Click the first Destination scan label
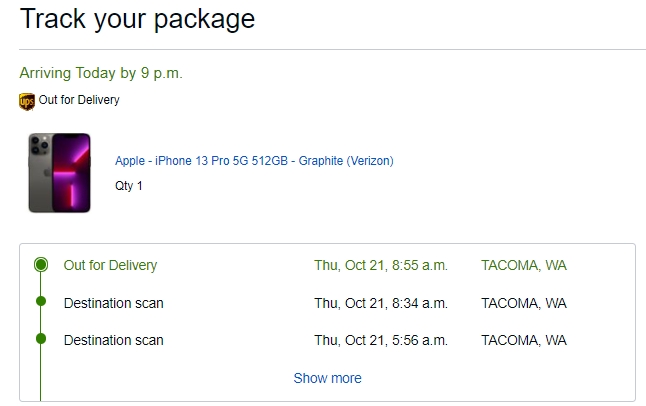This screenshot has height=406, width=646. (x=114, y=303)
